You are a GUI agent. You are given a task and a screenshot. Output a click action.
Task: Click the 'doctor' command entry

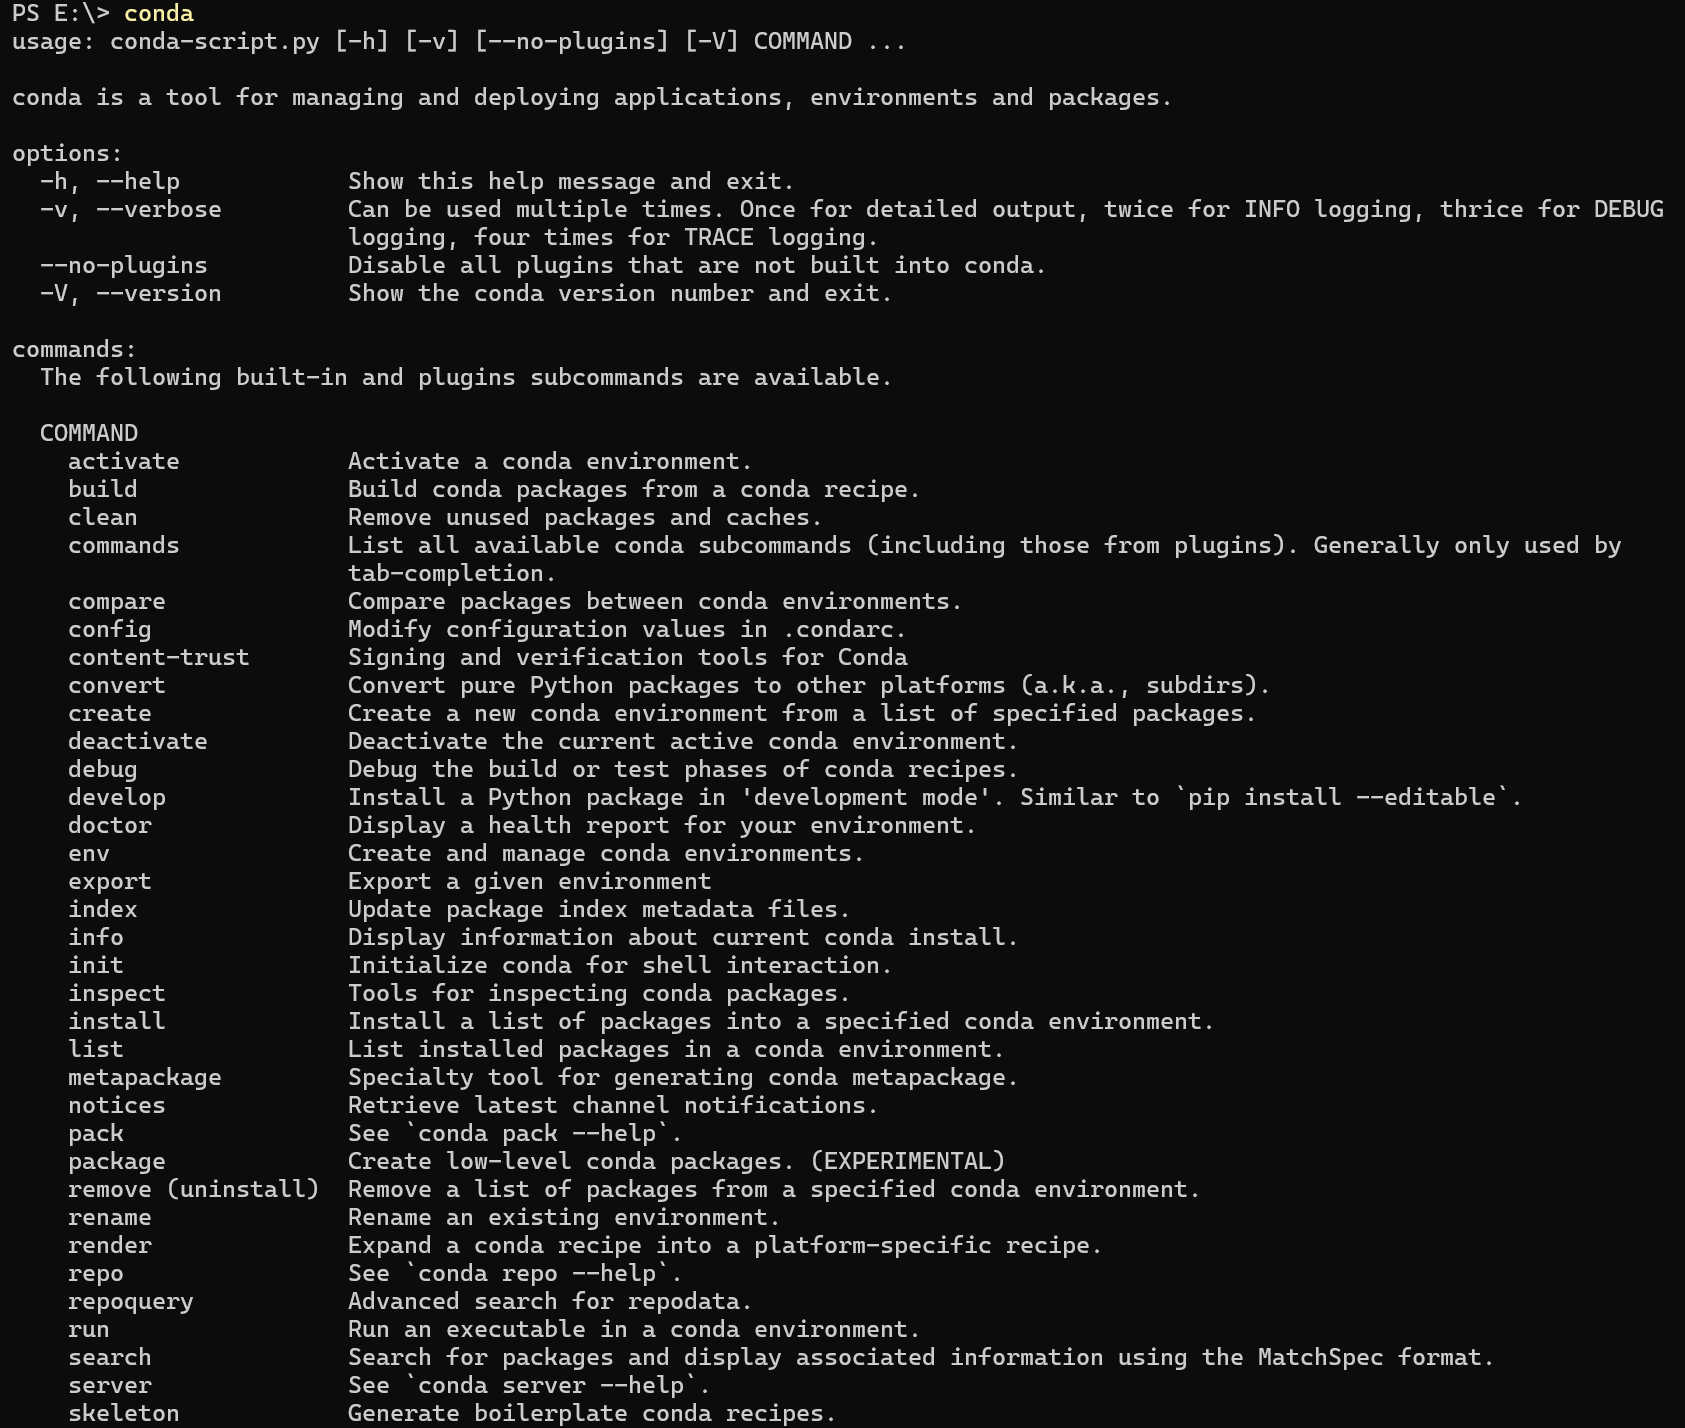(x=110, y=825)
